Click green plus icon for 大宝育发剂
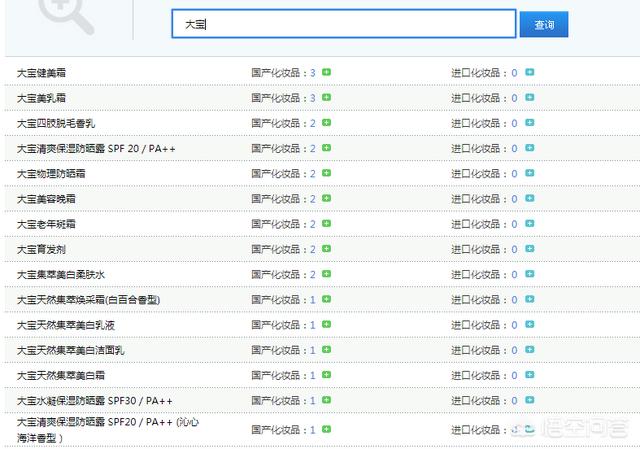This screenshot has width=640, height=449. (326, 249)
